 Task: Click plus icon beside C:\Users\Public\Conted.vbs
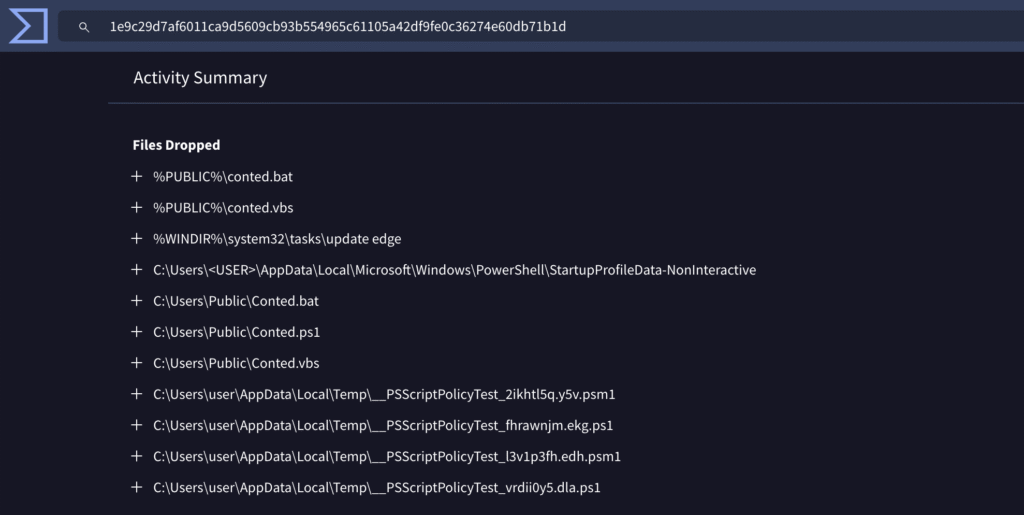click(137, 363)
